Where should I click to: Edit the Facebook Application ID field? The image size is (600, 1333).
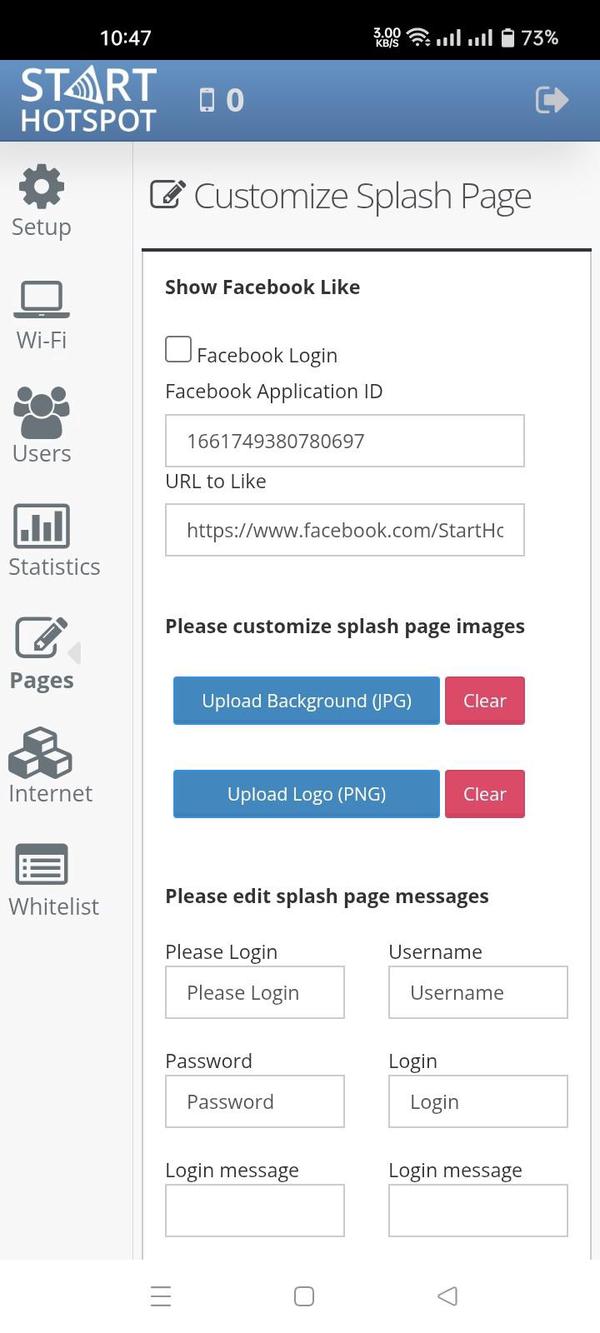(x=345, y=440)
